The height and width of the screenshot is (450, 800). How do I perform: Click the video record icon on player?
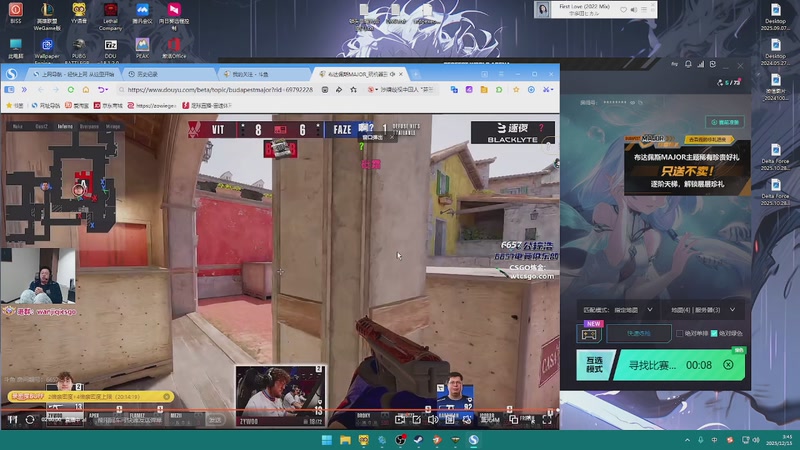399,419
